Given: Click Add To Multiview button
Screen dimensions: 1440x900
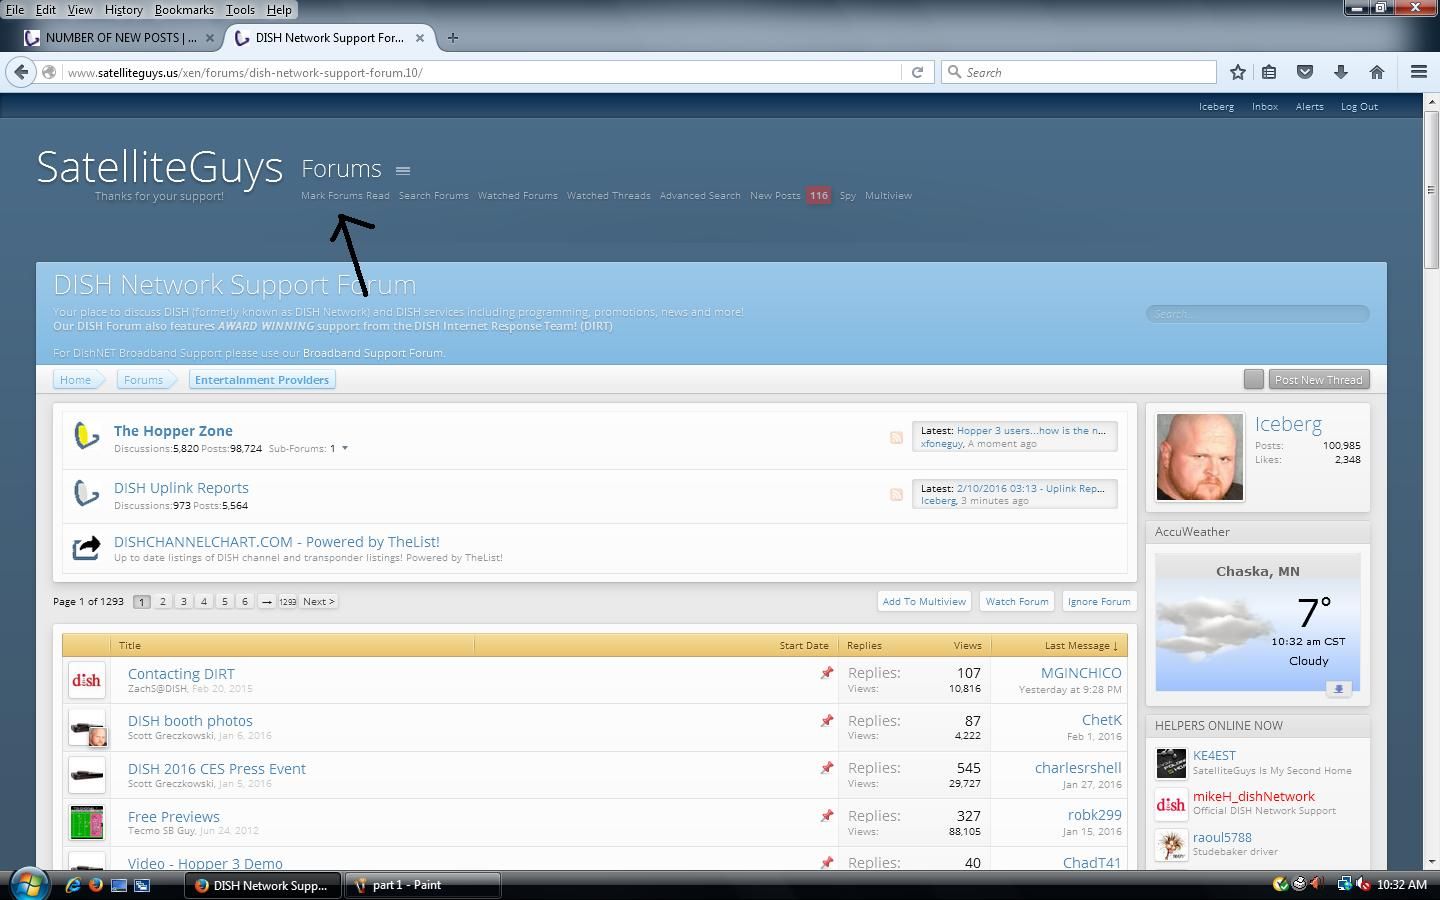Looking at the screenshot, I should pos(924,601).
